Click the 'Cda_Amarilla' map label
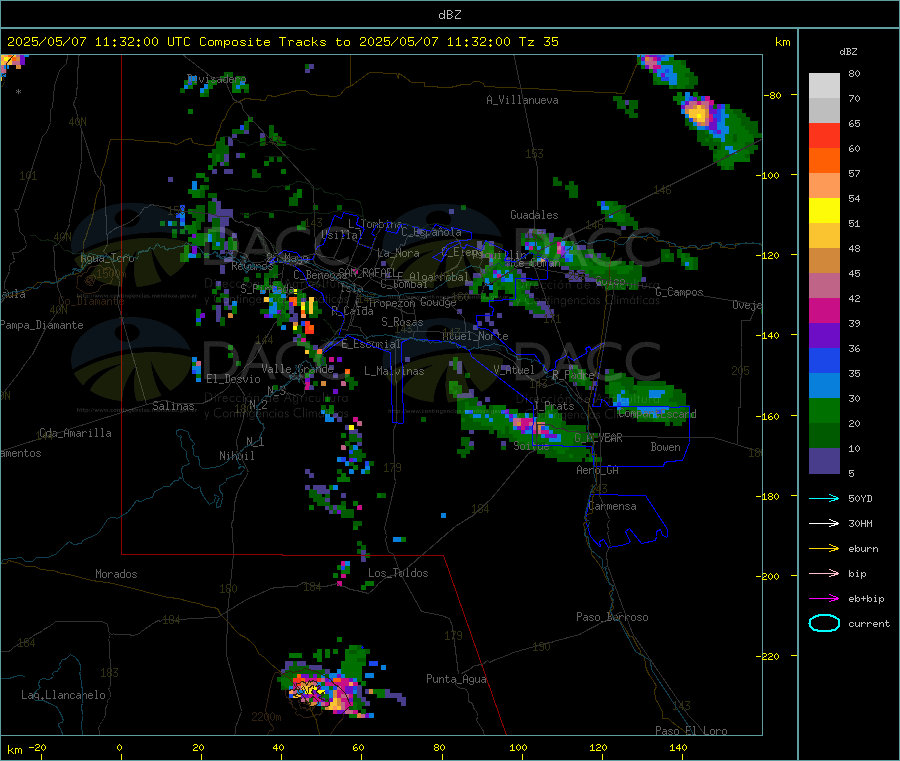Image resolution: width=900 pixels, height=761 pixels. [75, 433]
